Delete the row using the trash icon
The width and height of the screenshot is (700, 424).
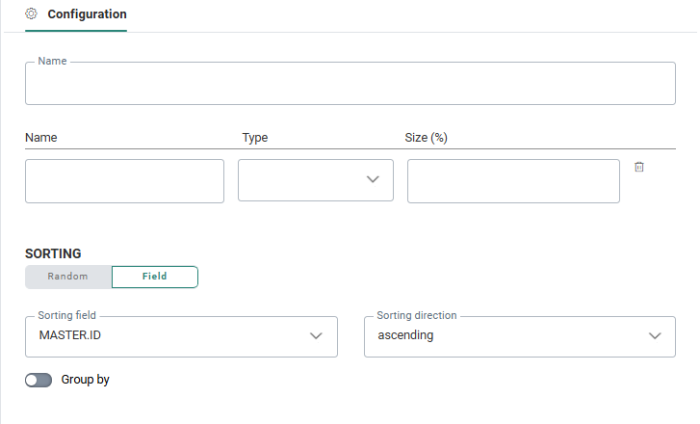tap(639, 167)
